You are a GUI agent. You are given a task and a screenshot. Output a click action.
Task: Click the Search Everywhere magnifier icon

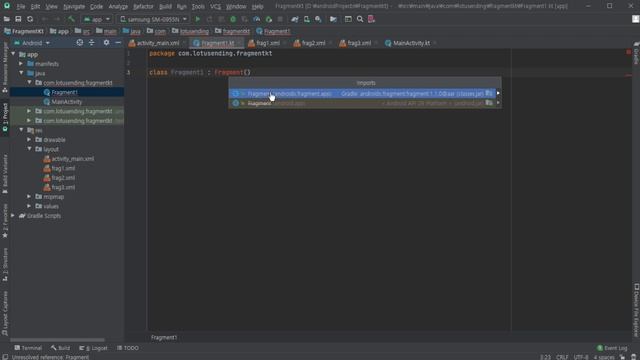(x=360, y=19)
